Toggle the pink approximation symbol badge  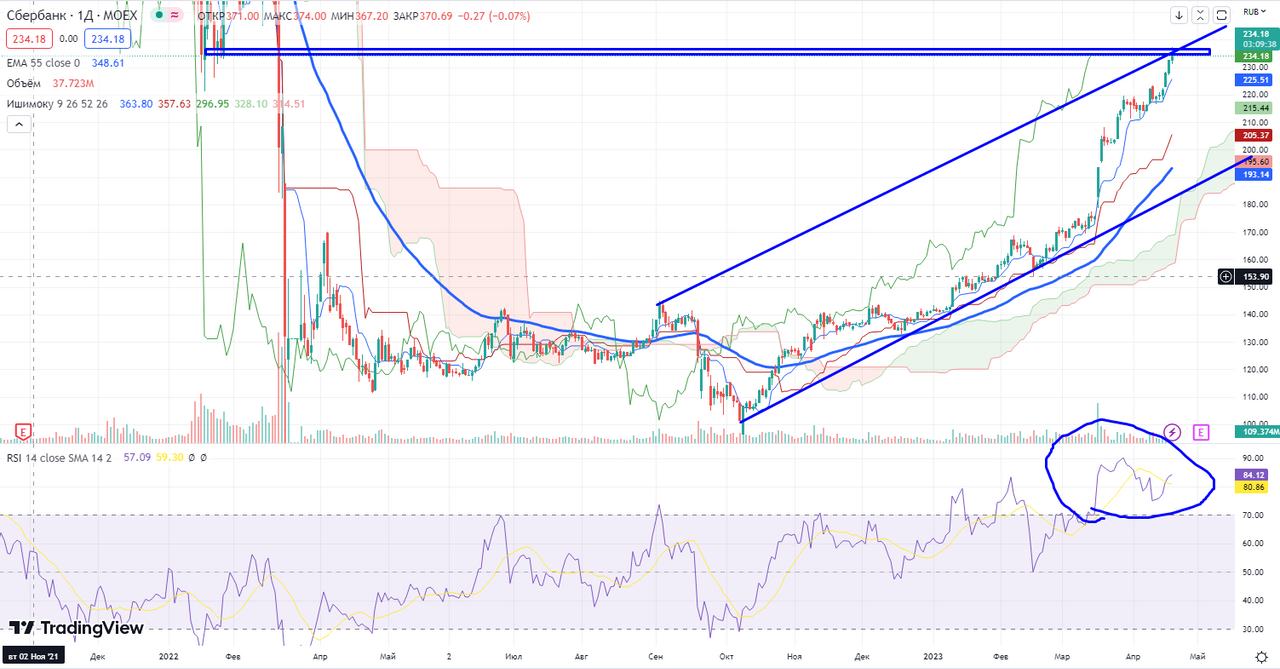[176, 16]
